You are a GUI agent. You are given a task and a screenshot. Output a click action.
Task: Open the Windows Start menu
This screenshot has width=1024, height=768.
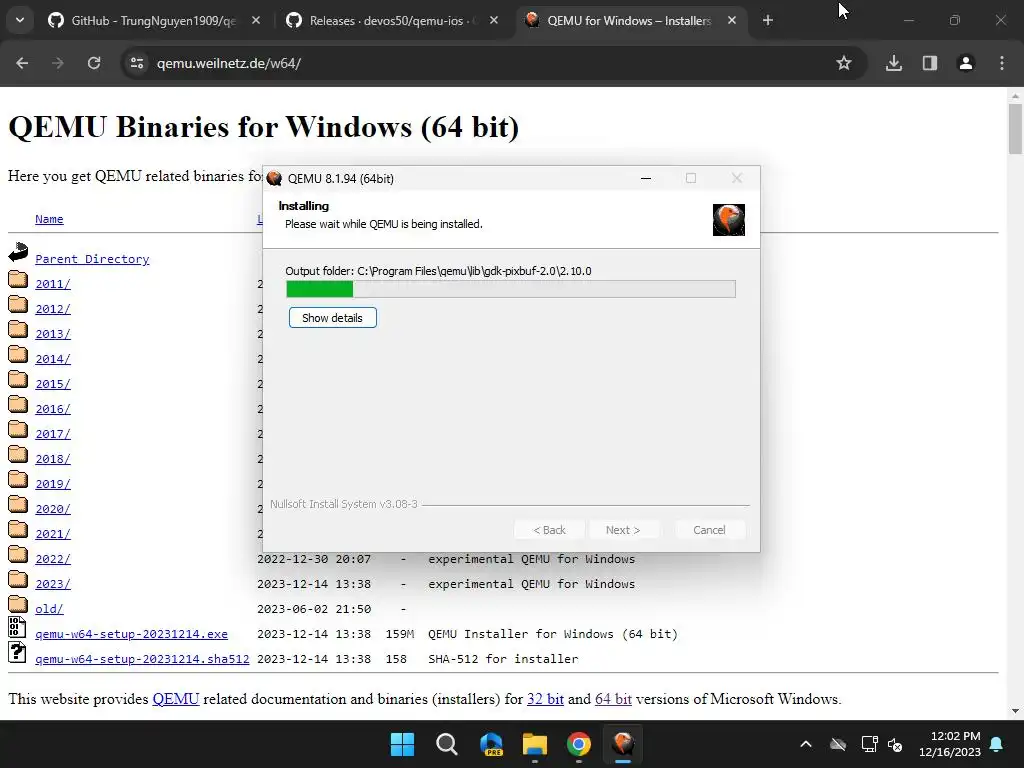402,744
